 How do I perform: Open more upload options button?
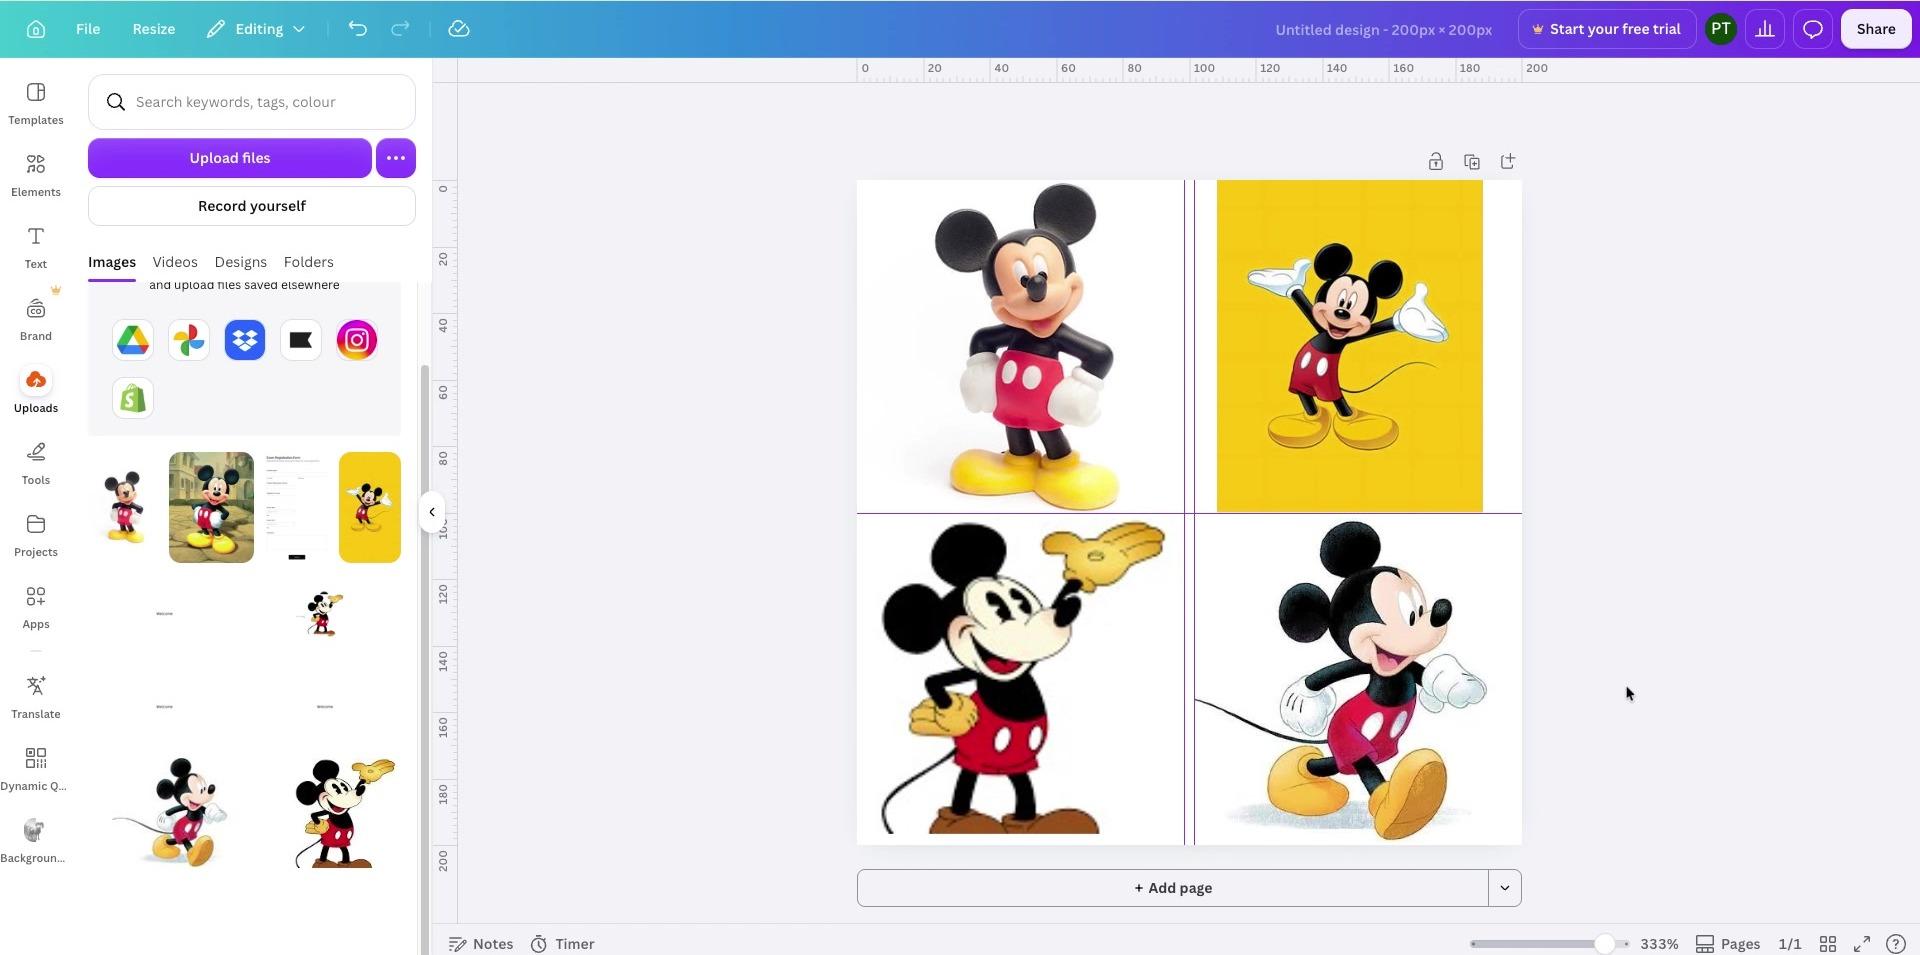click(396, 158)
